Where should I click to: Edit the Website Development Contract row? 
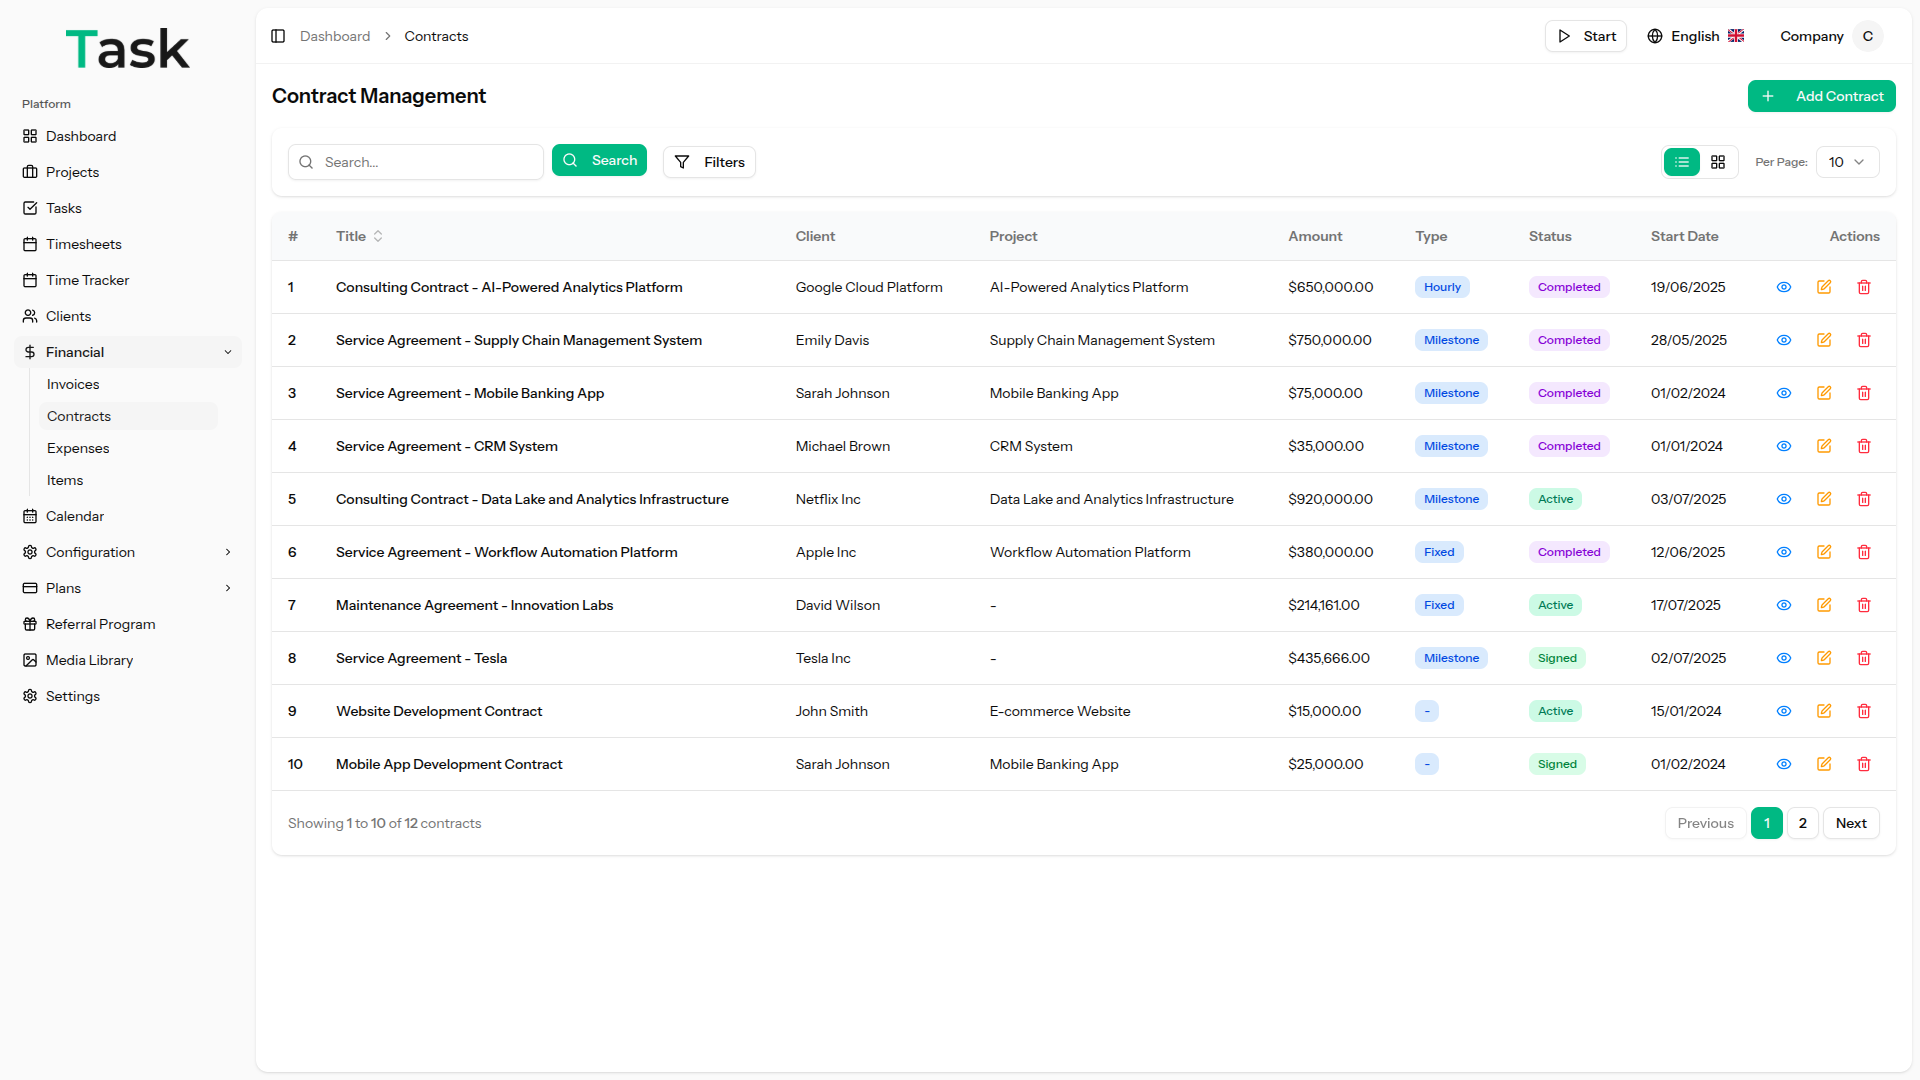[x=1824, y=711]
